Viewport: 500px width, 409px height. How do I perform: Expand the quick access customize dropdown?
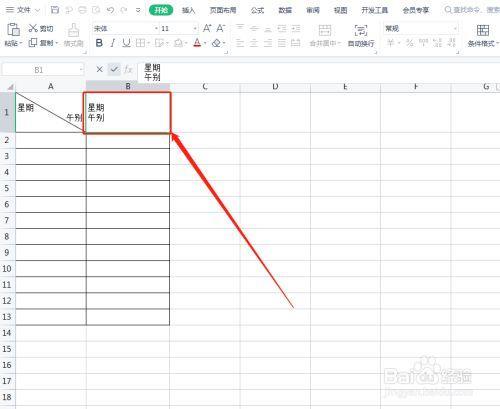click(138, 10)
